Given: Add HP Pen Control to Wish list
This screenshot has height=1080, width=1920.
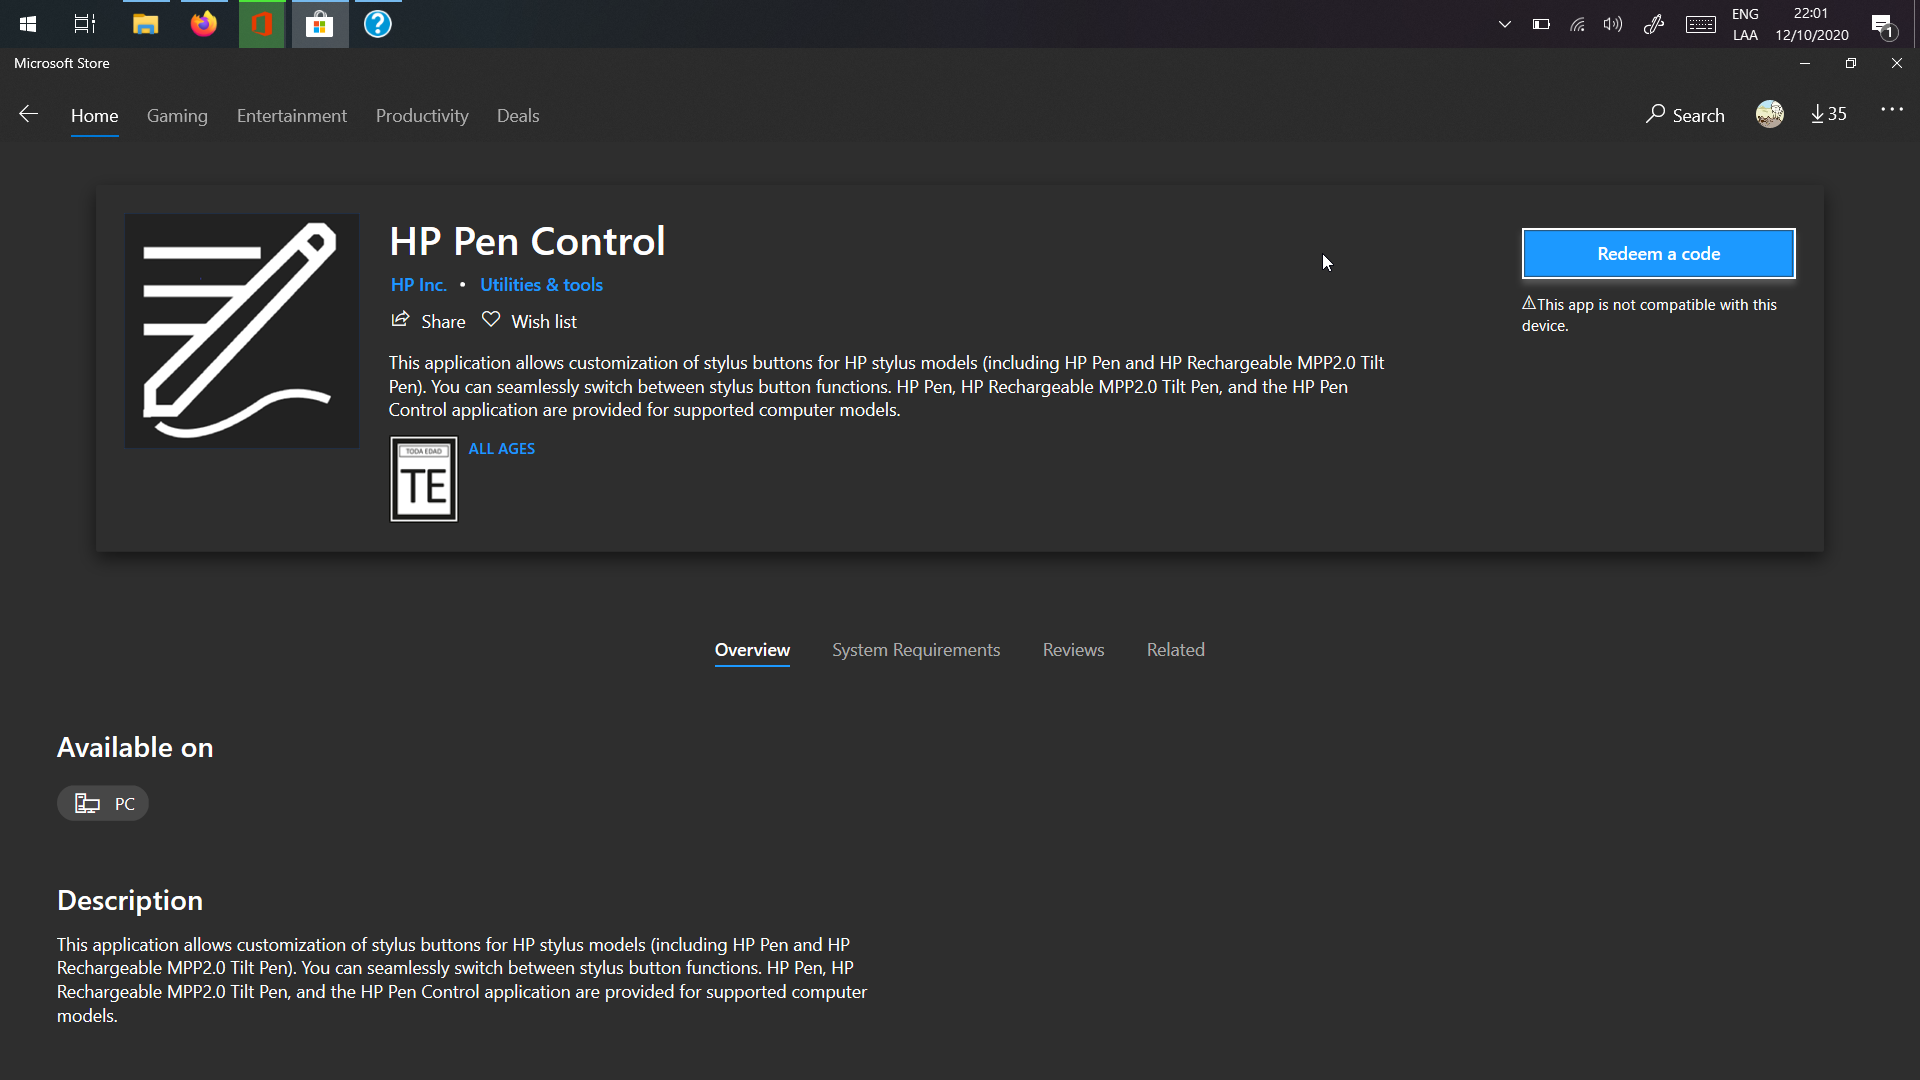Looking at the screenshot, I should click(529, 321).
